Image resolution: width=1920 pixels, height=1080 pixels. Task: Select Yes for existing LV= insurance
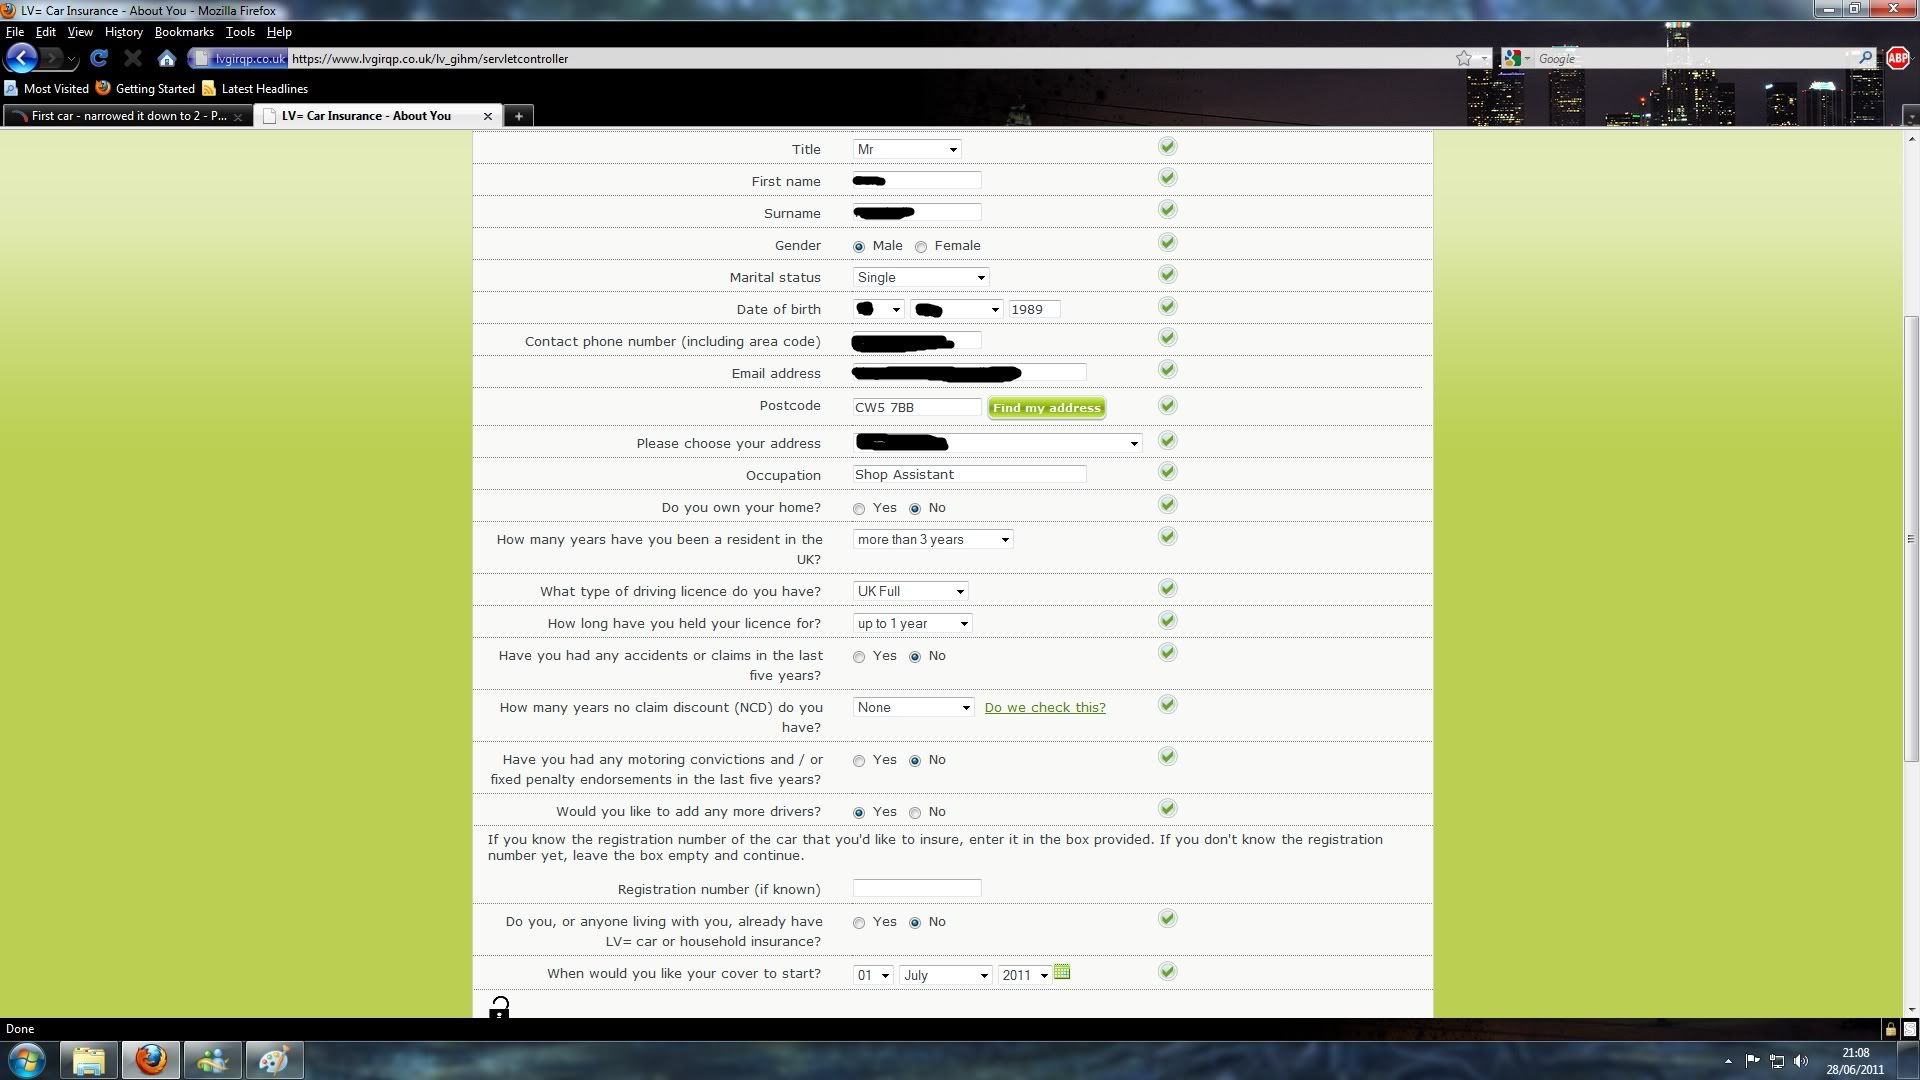pyautogui.click(x=859, y=923)
